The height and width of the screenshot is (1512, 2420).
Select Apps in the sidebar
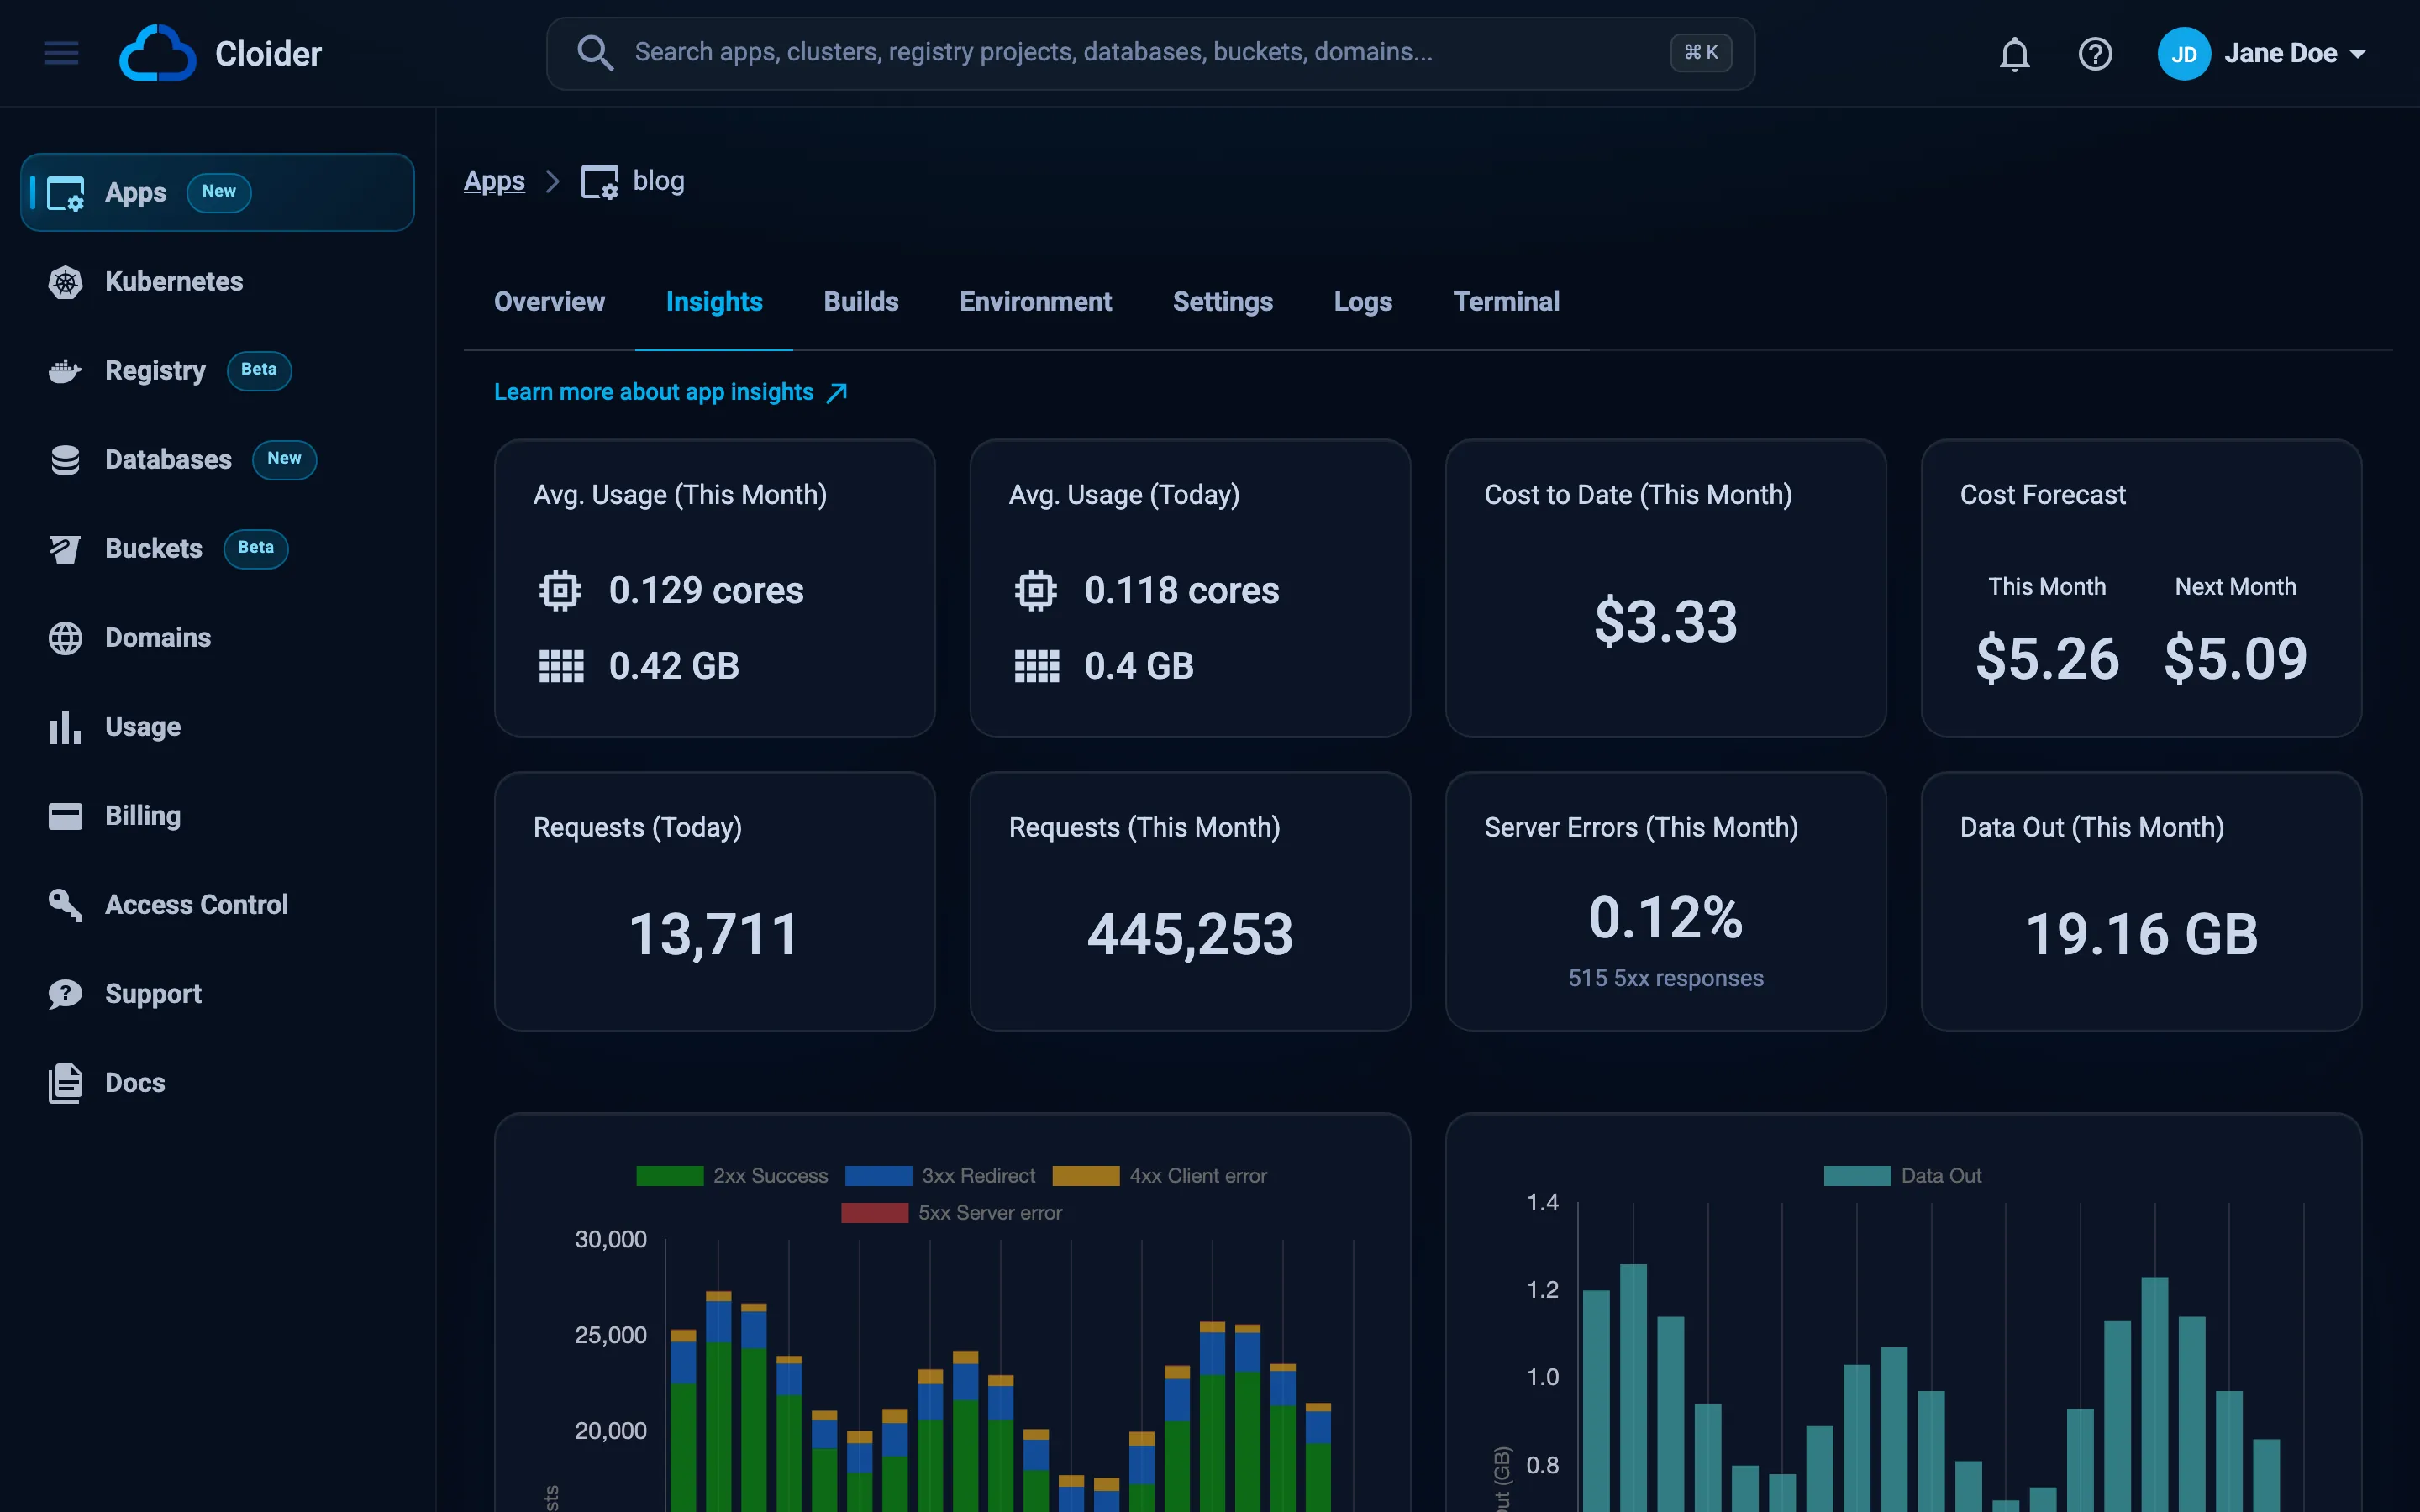click(217, 192)
